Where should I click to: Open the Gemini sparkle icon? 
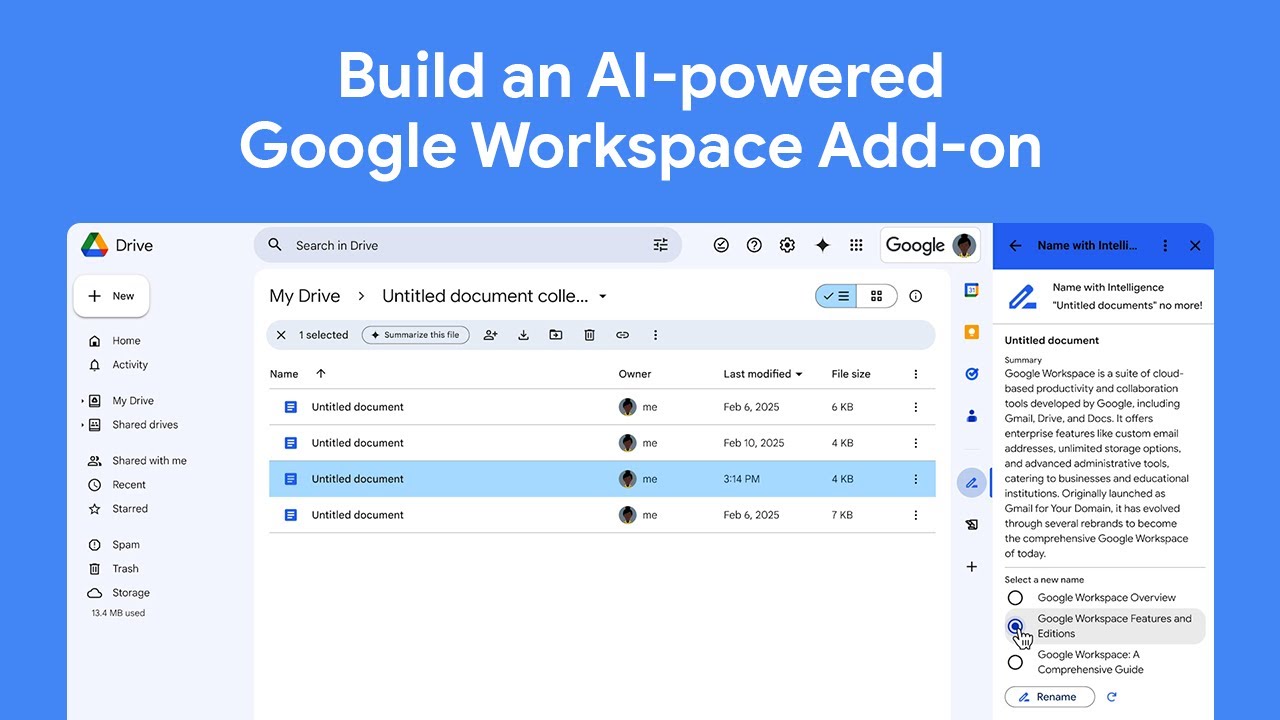[x=822, y=245]
